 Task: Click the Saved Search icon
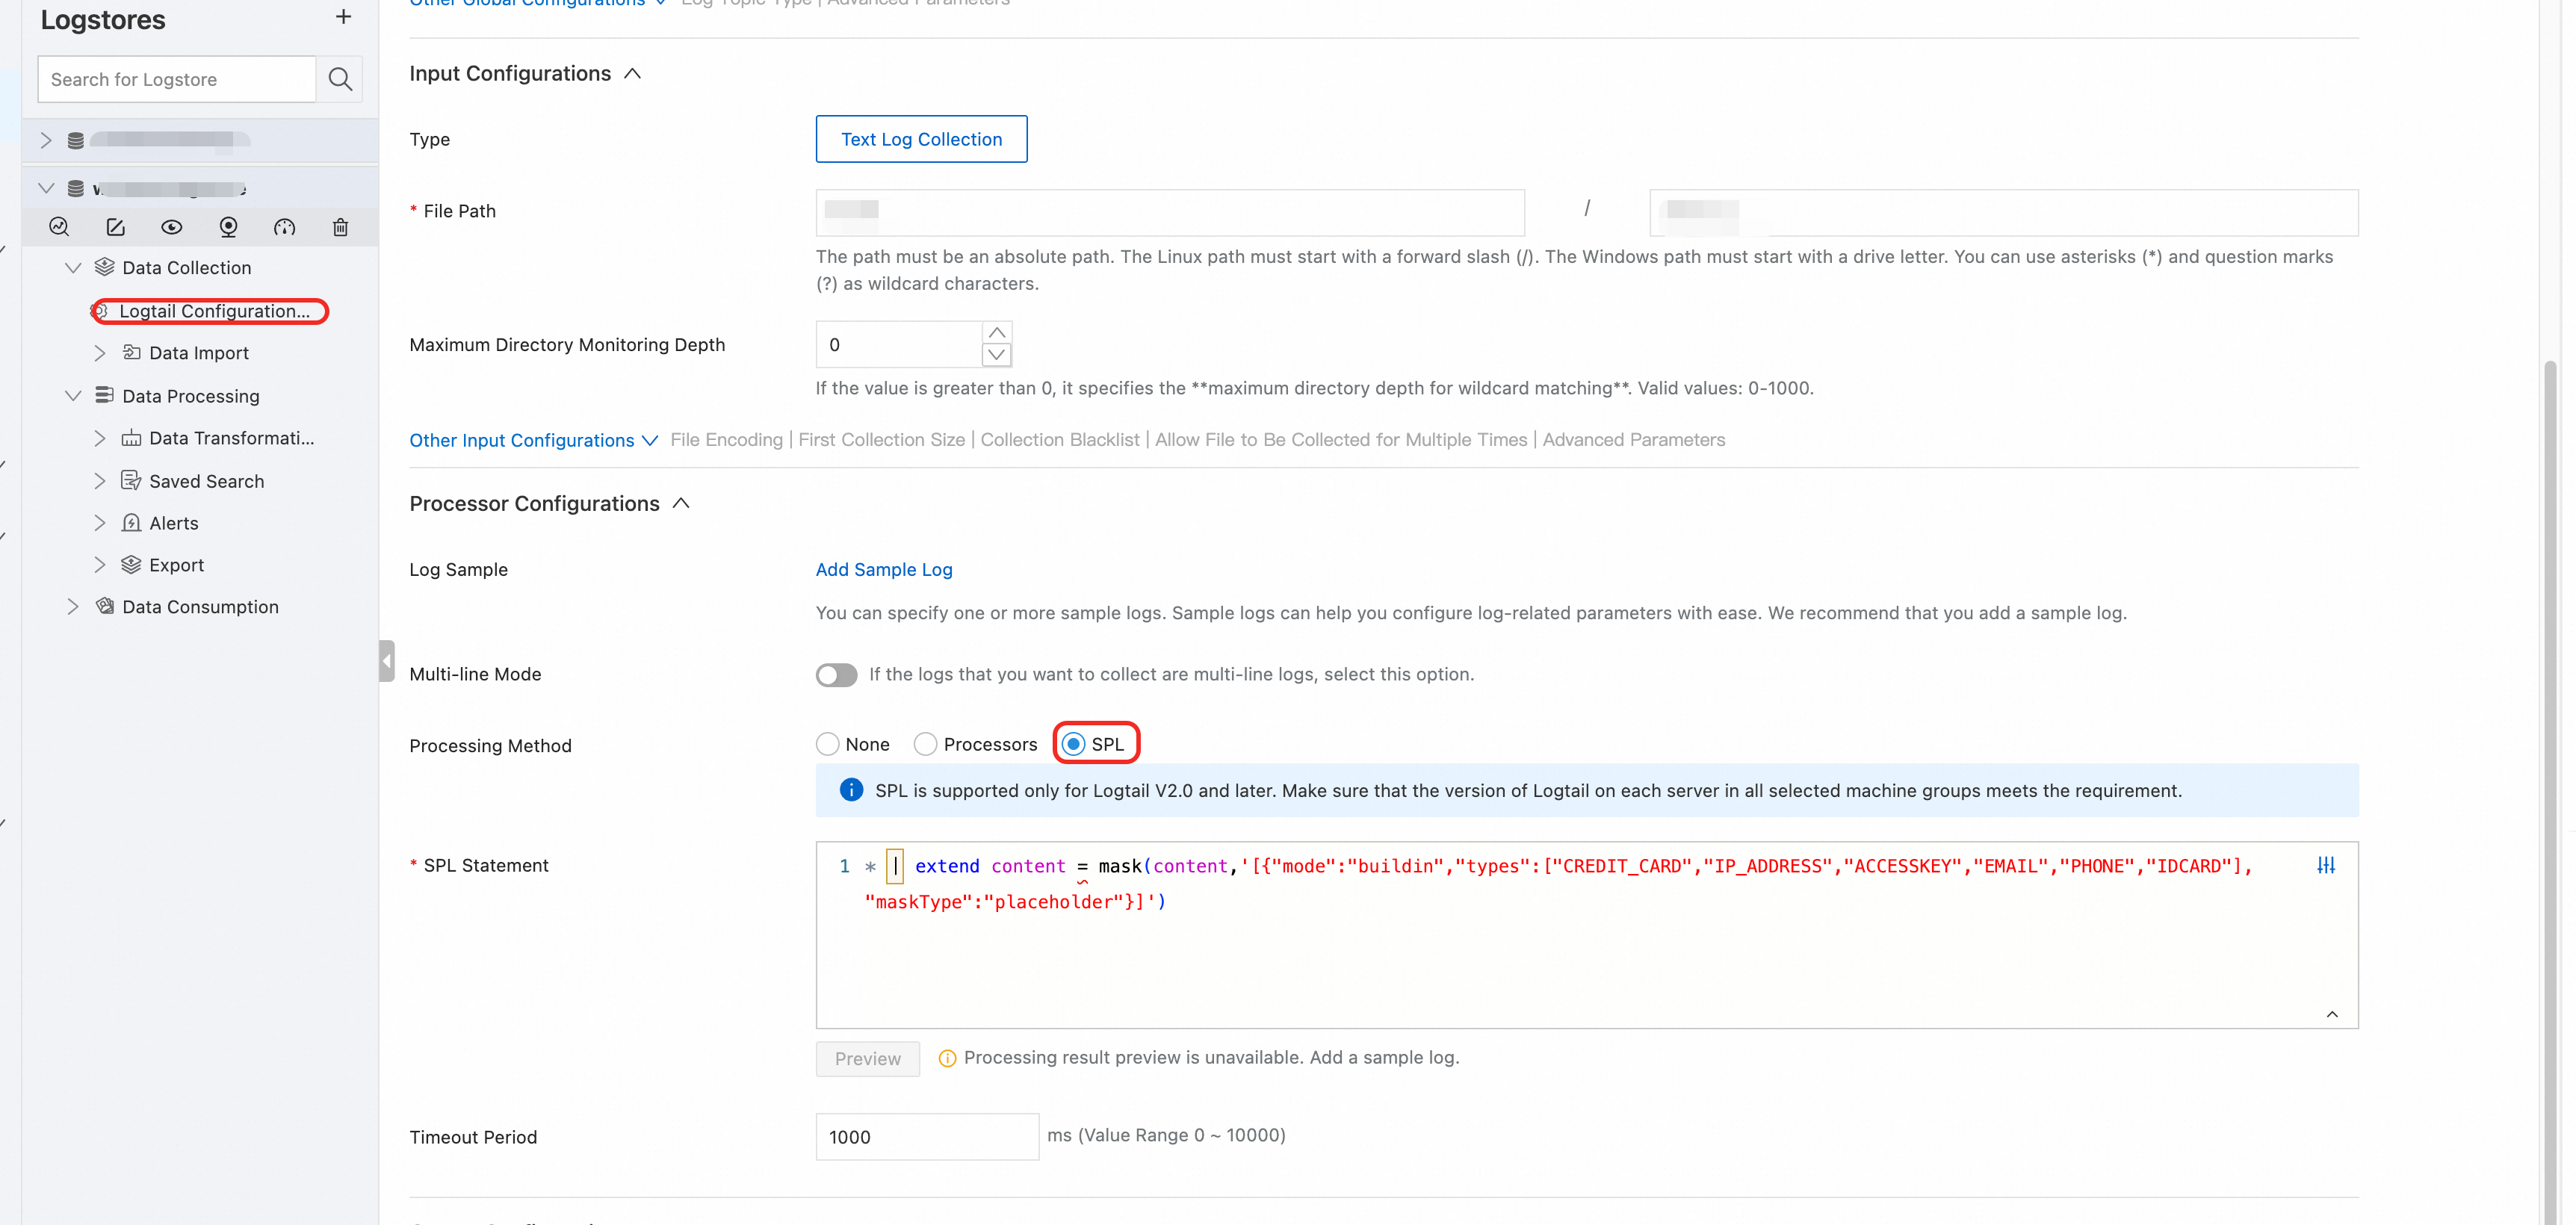(x=131, y=481)
